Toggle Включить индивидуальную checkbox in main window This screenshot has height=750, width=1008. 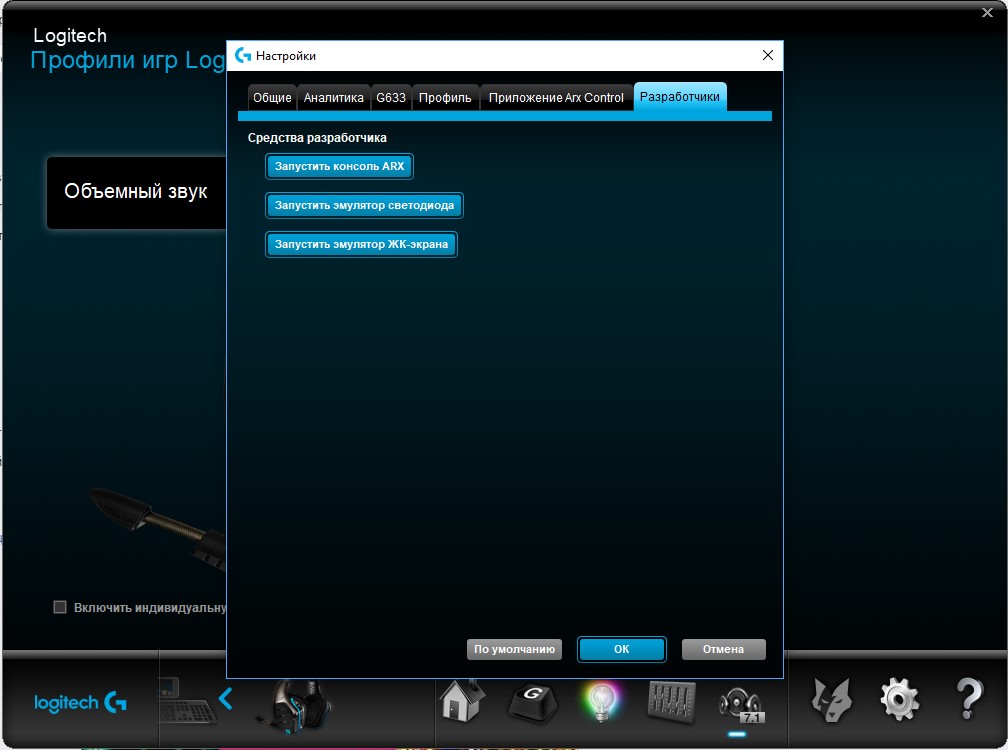[60, 607]
